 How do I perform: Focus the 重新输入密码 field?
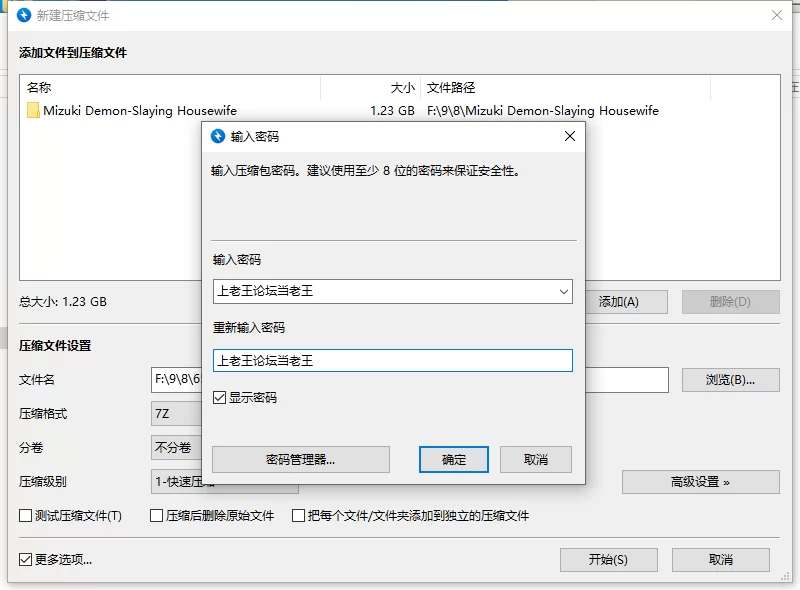tap(392, 360)
